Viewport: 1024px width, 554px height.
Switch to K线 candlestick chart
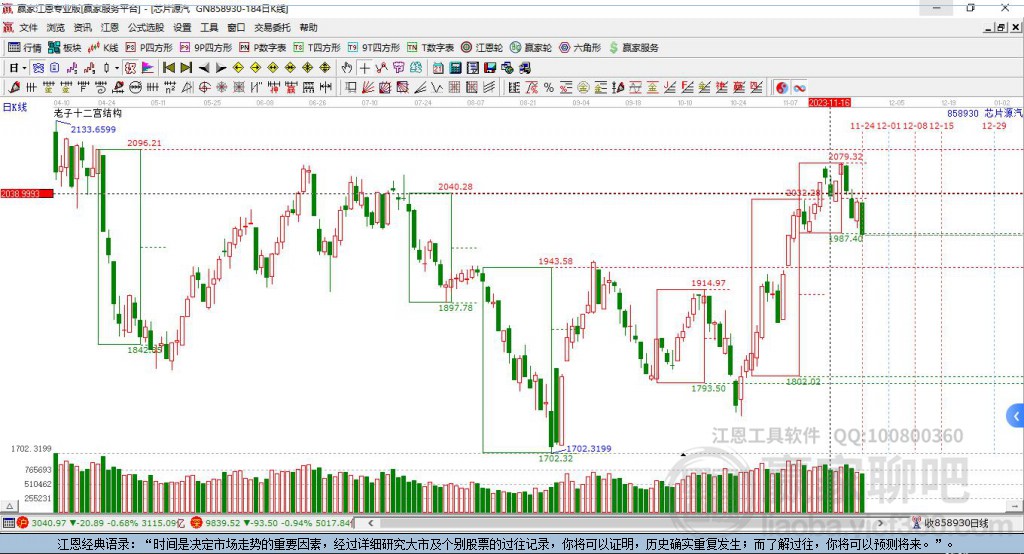103,48
